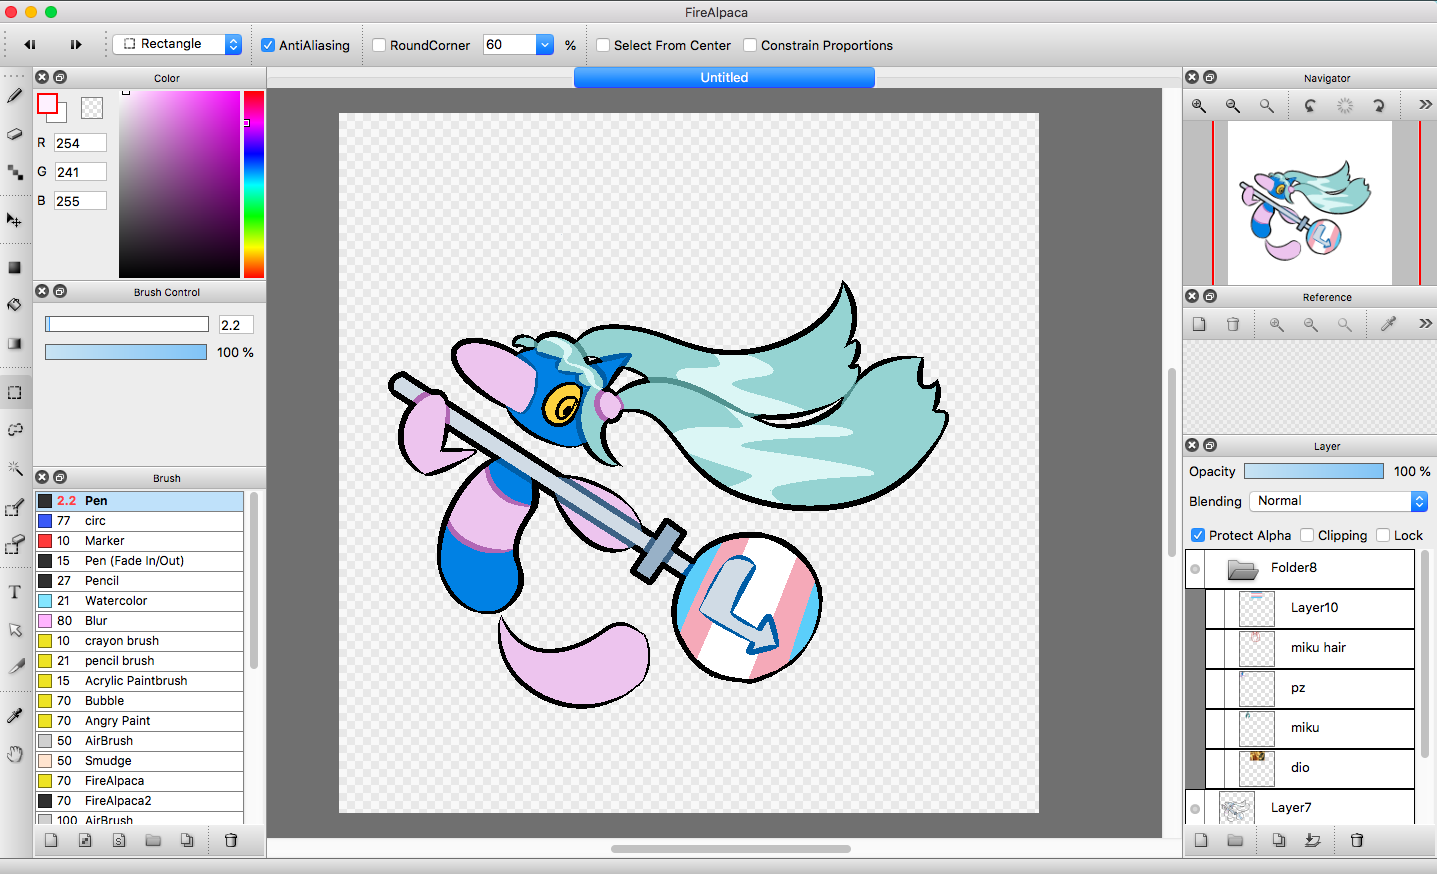The image size is (1437, 874).
Task: Choose the Watercolor brush
Action: 140,601
